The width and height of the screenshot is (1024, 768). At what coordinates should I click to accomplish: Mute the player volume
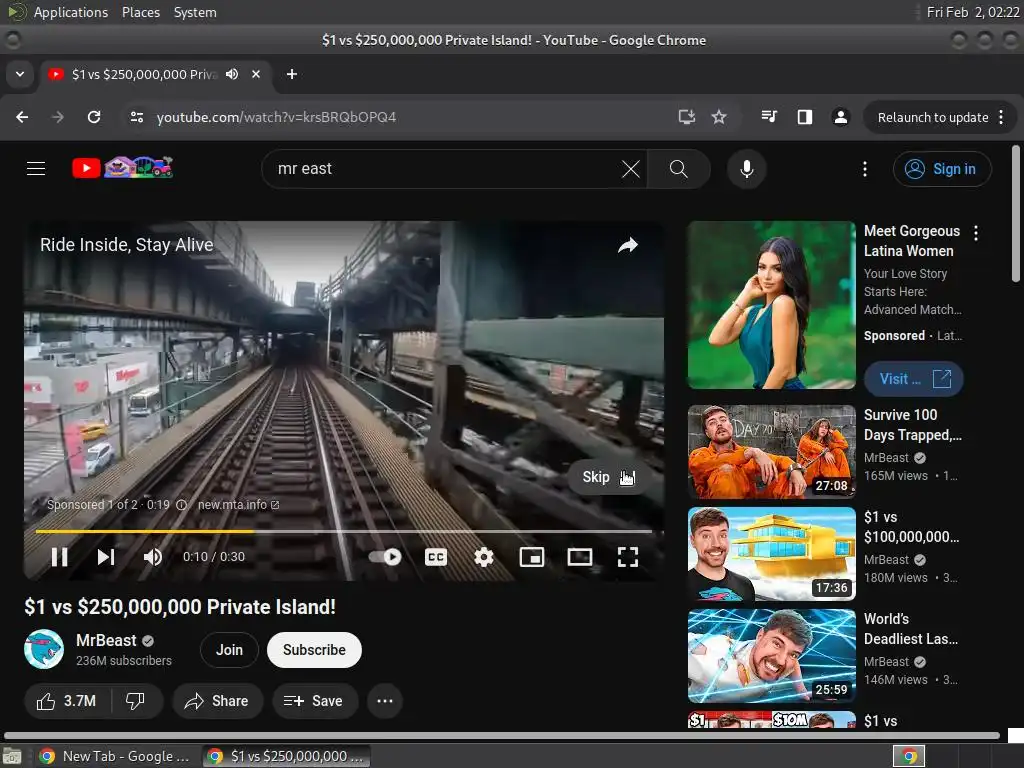tap(152, 557)
